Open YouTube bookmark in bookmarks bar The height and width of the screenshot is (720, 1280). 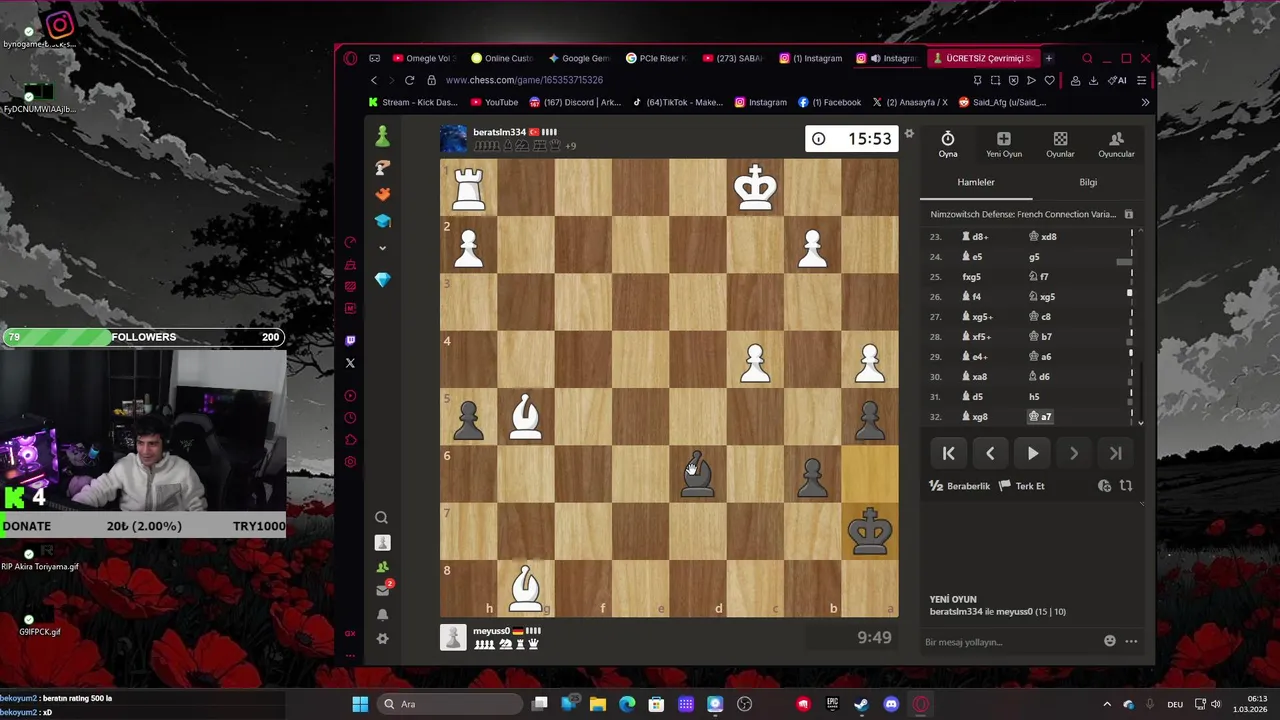[494, 102]
